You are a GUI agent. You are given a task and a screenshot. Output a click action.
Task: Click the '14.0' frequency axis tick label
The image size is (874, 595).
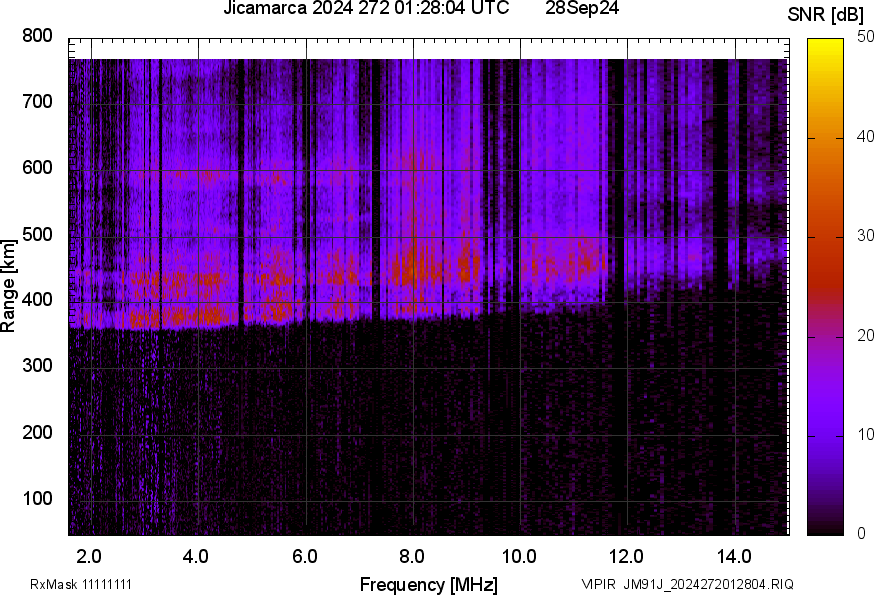pos(734,556)
